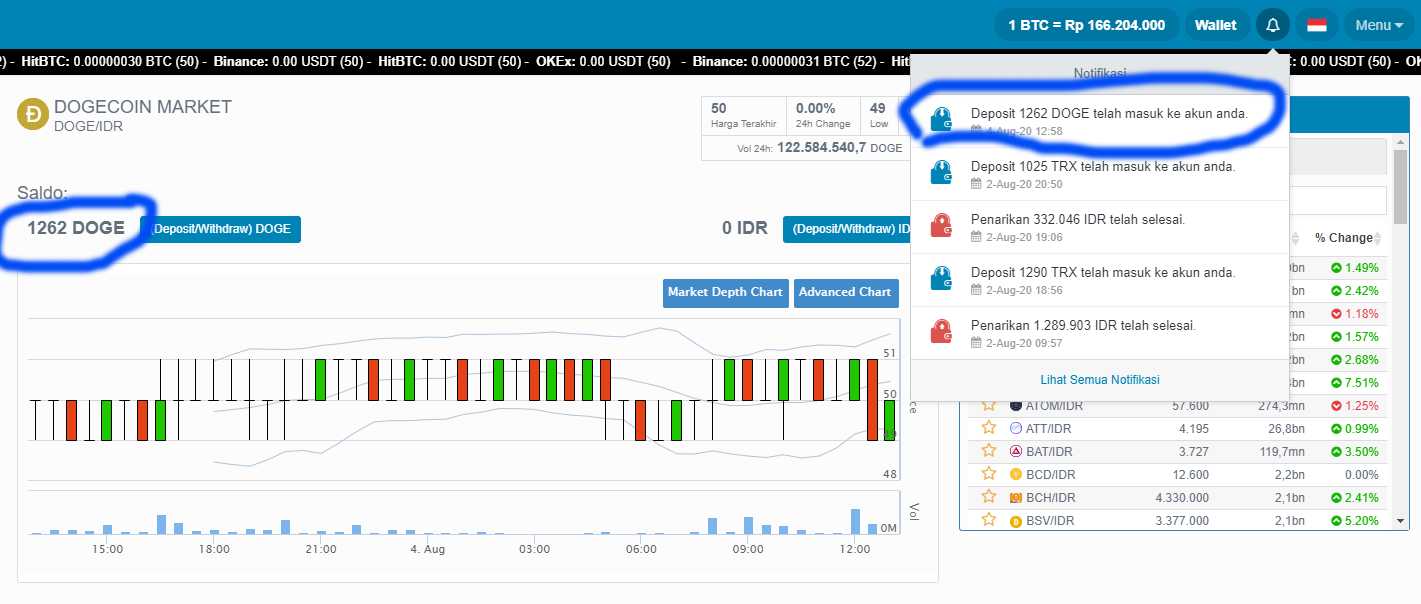
Task: Favorite the BCH/IDR pair star
Action: click(x=989, y=496)
